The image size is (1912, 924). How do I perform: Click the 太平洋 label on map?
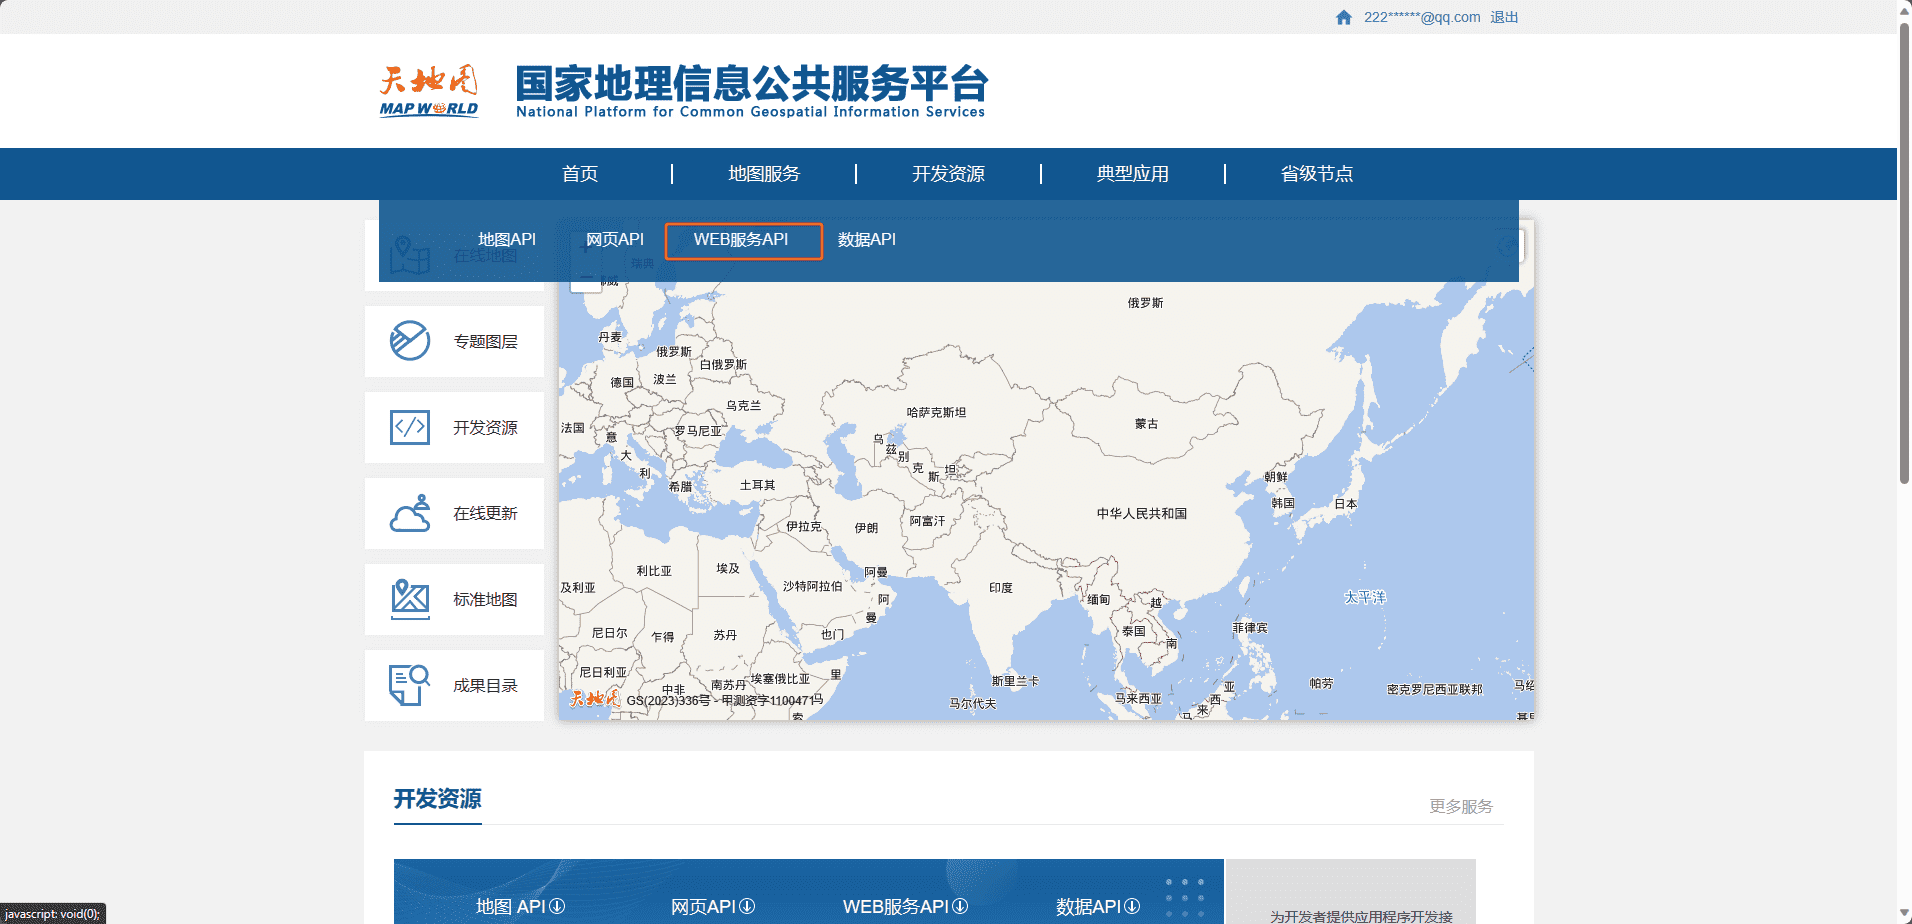(x=1365, y=597)
